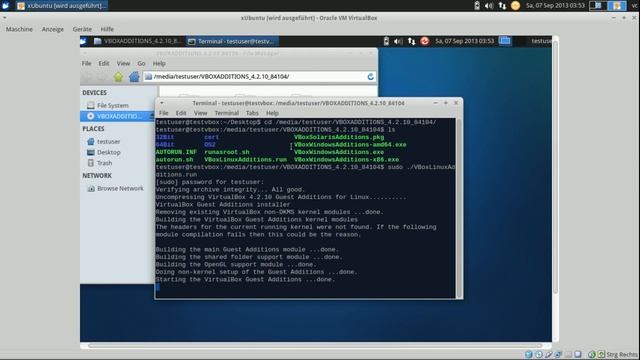Viewport: 640px width, 360px height.
Task: Click the guest red update notifier icon
Action: click(x=424, y=41)
